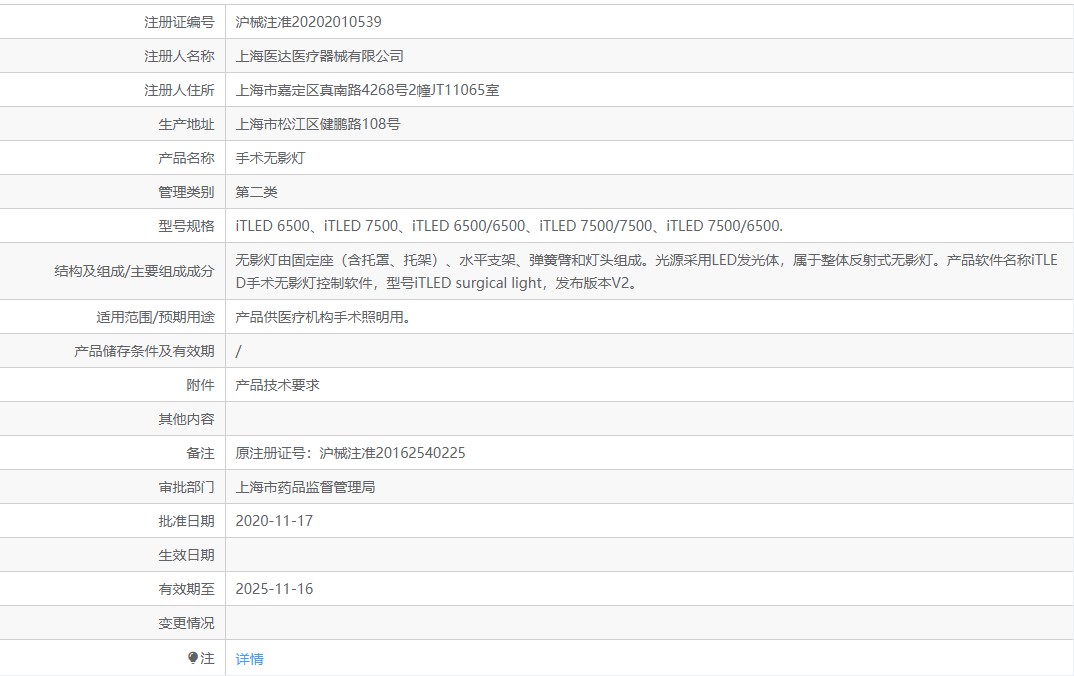Click the registrant name 上海医达医疗器械有限公司
Image resolution: width=1074 pixels, height=676 pixels.
[x=319, y=56]
